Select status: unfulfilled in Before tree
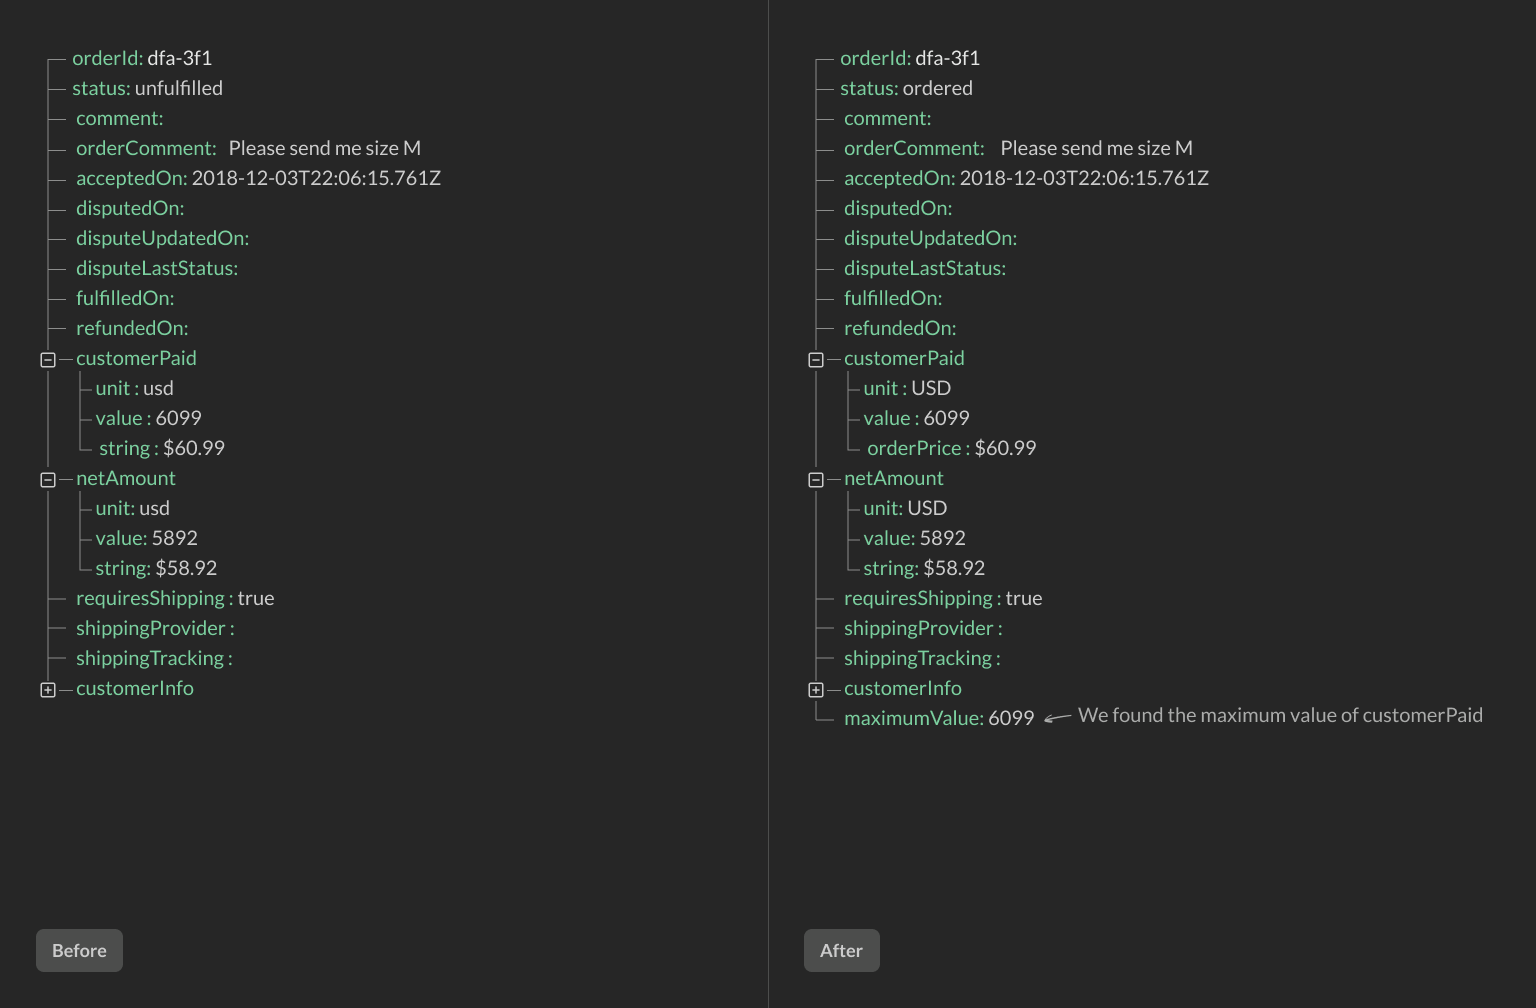Image resolution: width=1536 pixels, height=1008 pixels. click(x=147, y=88)
